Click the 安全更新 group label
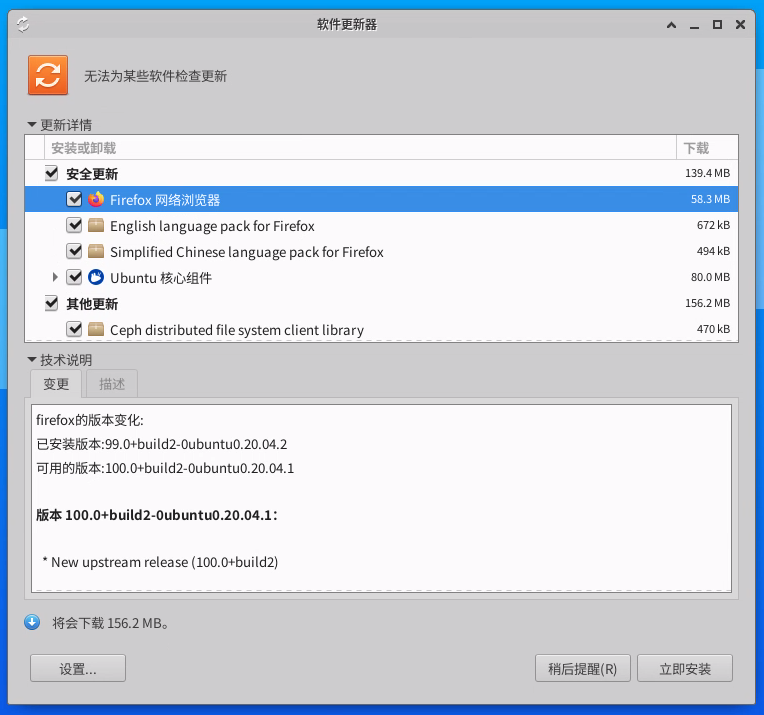 coord(92,174)
